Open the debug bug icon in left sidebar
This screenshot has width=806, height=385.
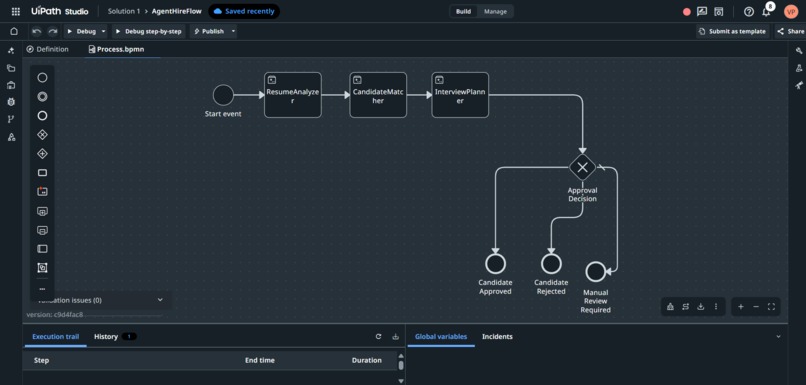(11, 102)
